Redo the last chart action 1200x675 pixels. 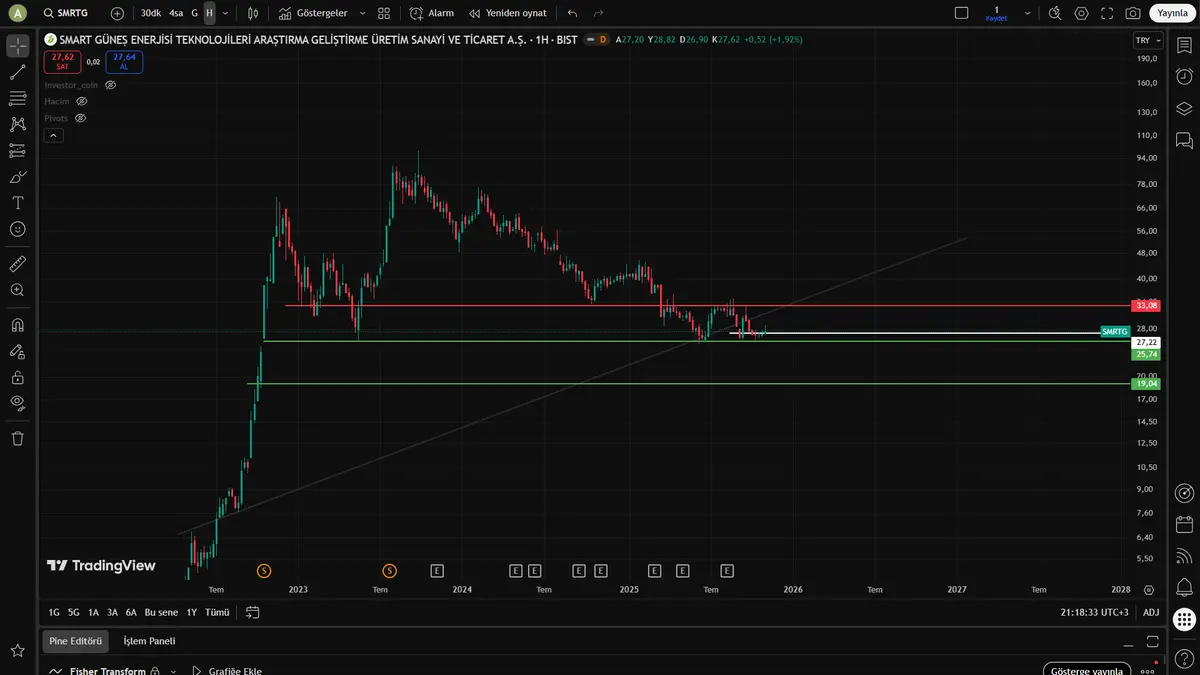click(598, 13)
